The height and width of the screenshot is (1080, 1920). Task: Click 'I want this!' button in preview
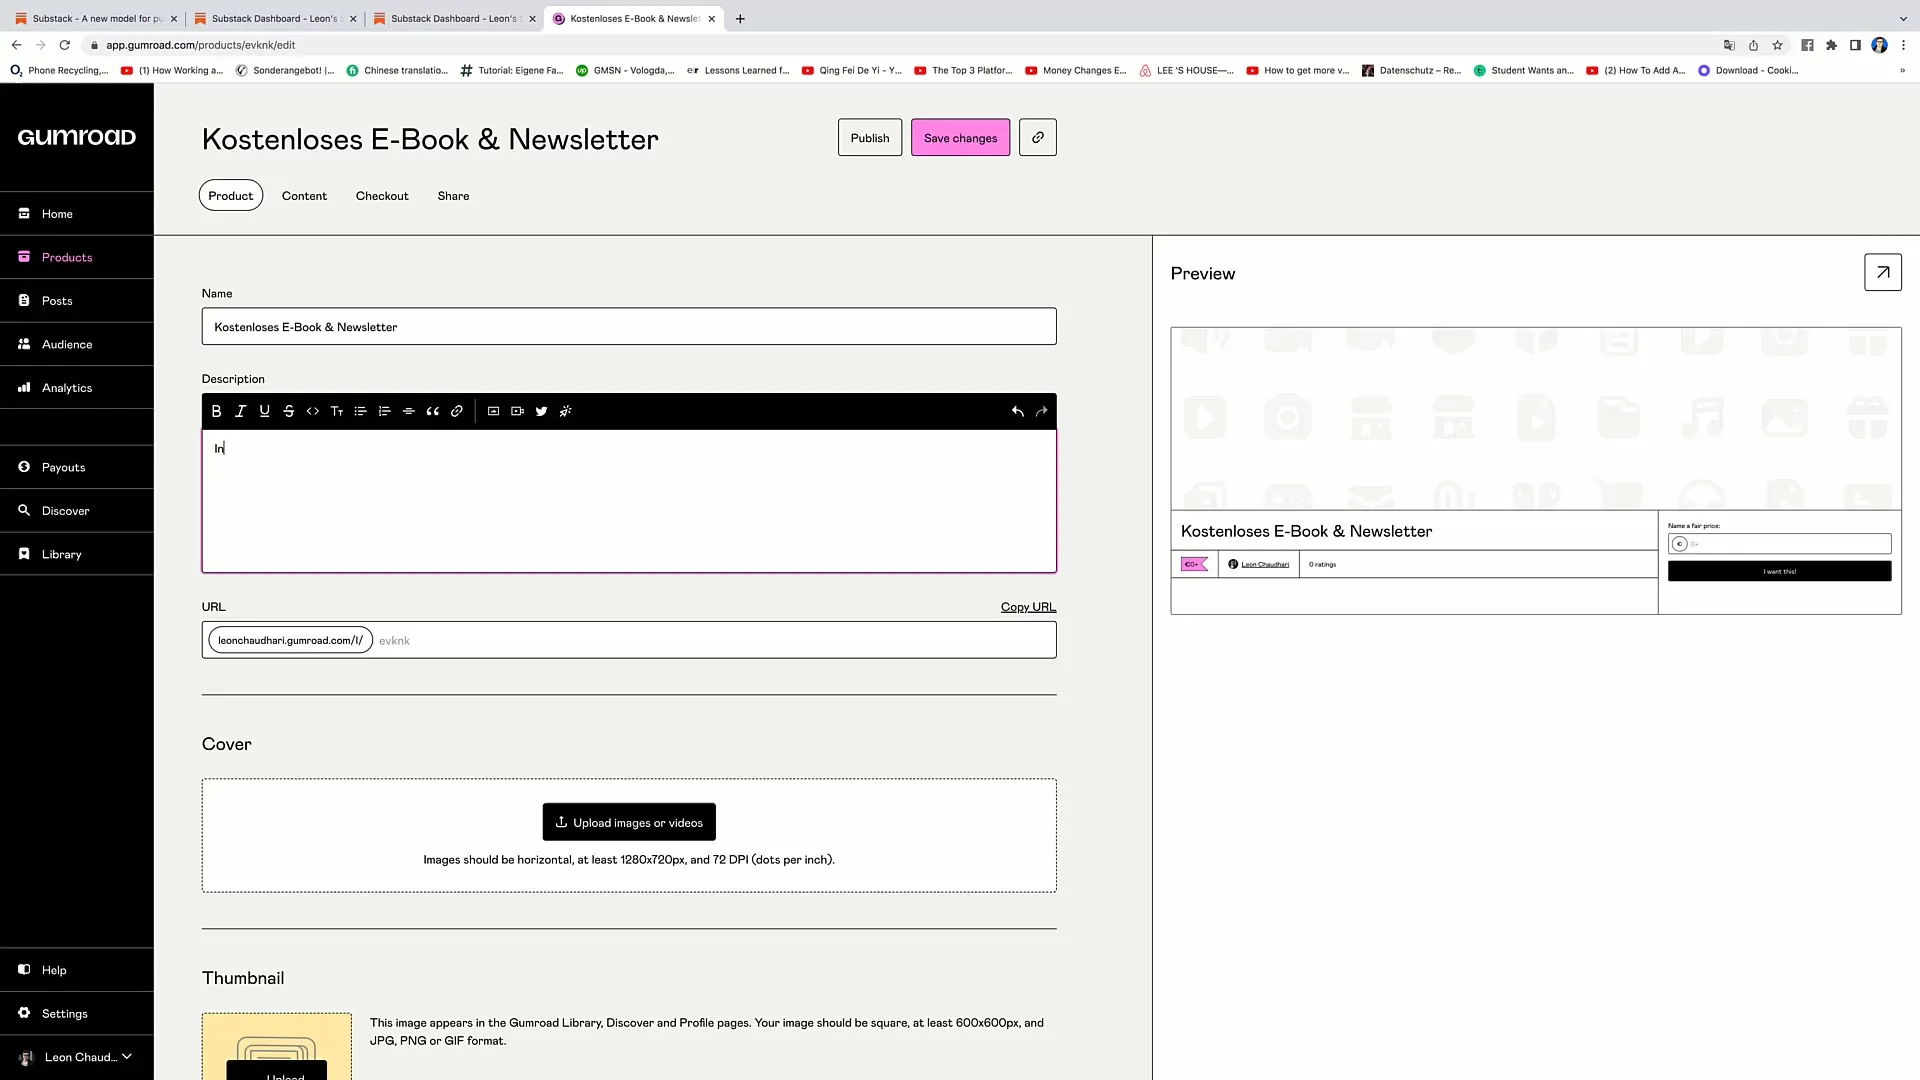click(x=1779, y=571)
